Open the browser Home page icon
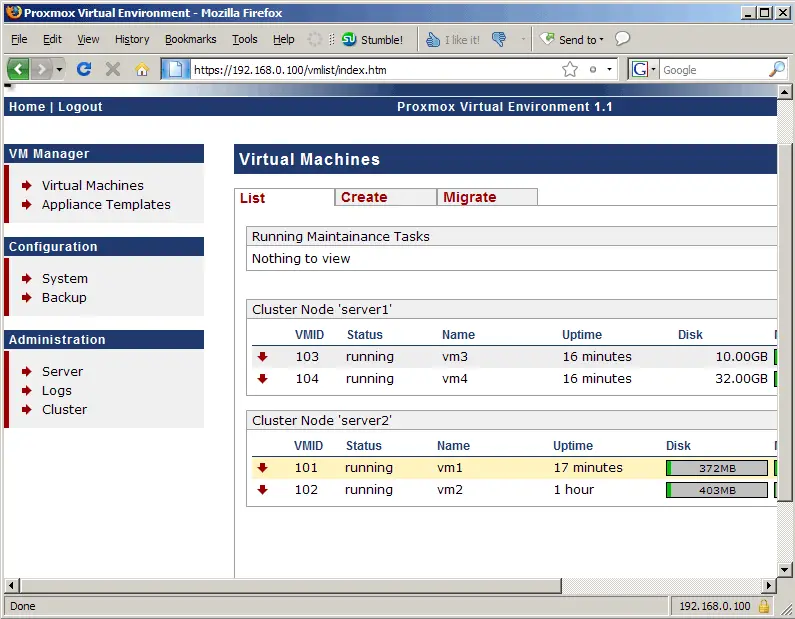Viewport: 795px width, 619px height. click(x=142, y=69)
